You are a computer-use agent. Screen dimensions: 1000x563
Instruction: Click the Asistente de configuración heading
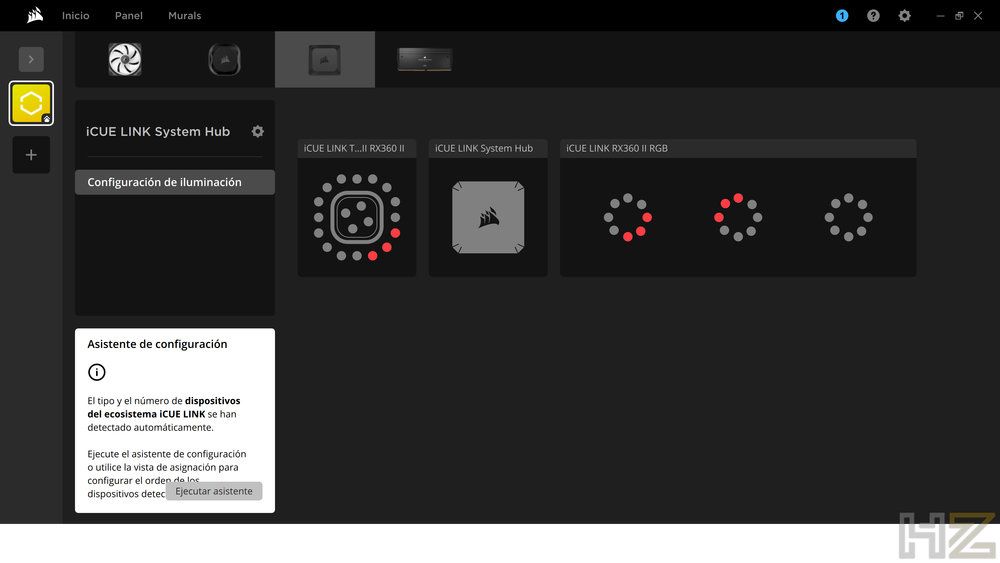pos(157,344)
